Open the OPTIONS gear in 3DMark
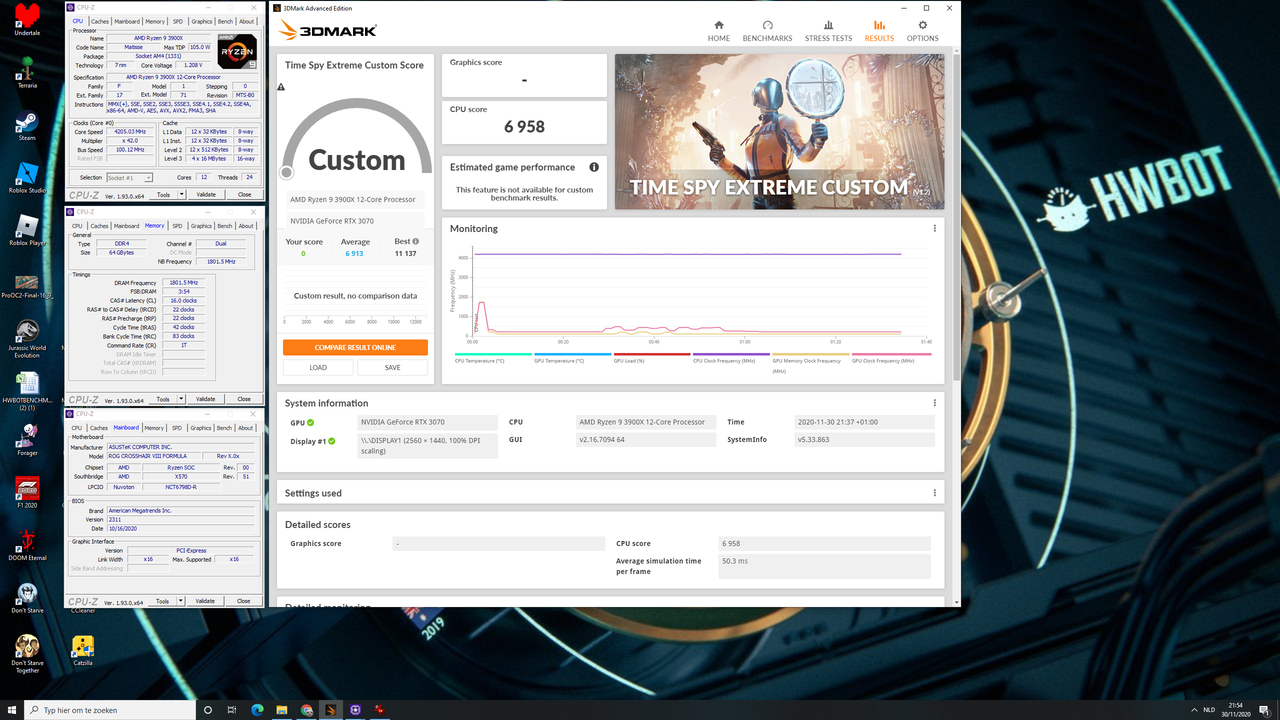This screenshot has width=1280, height=720. click(922, 31)
